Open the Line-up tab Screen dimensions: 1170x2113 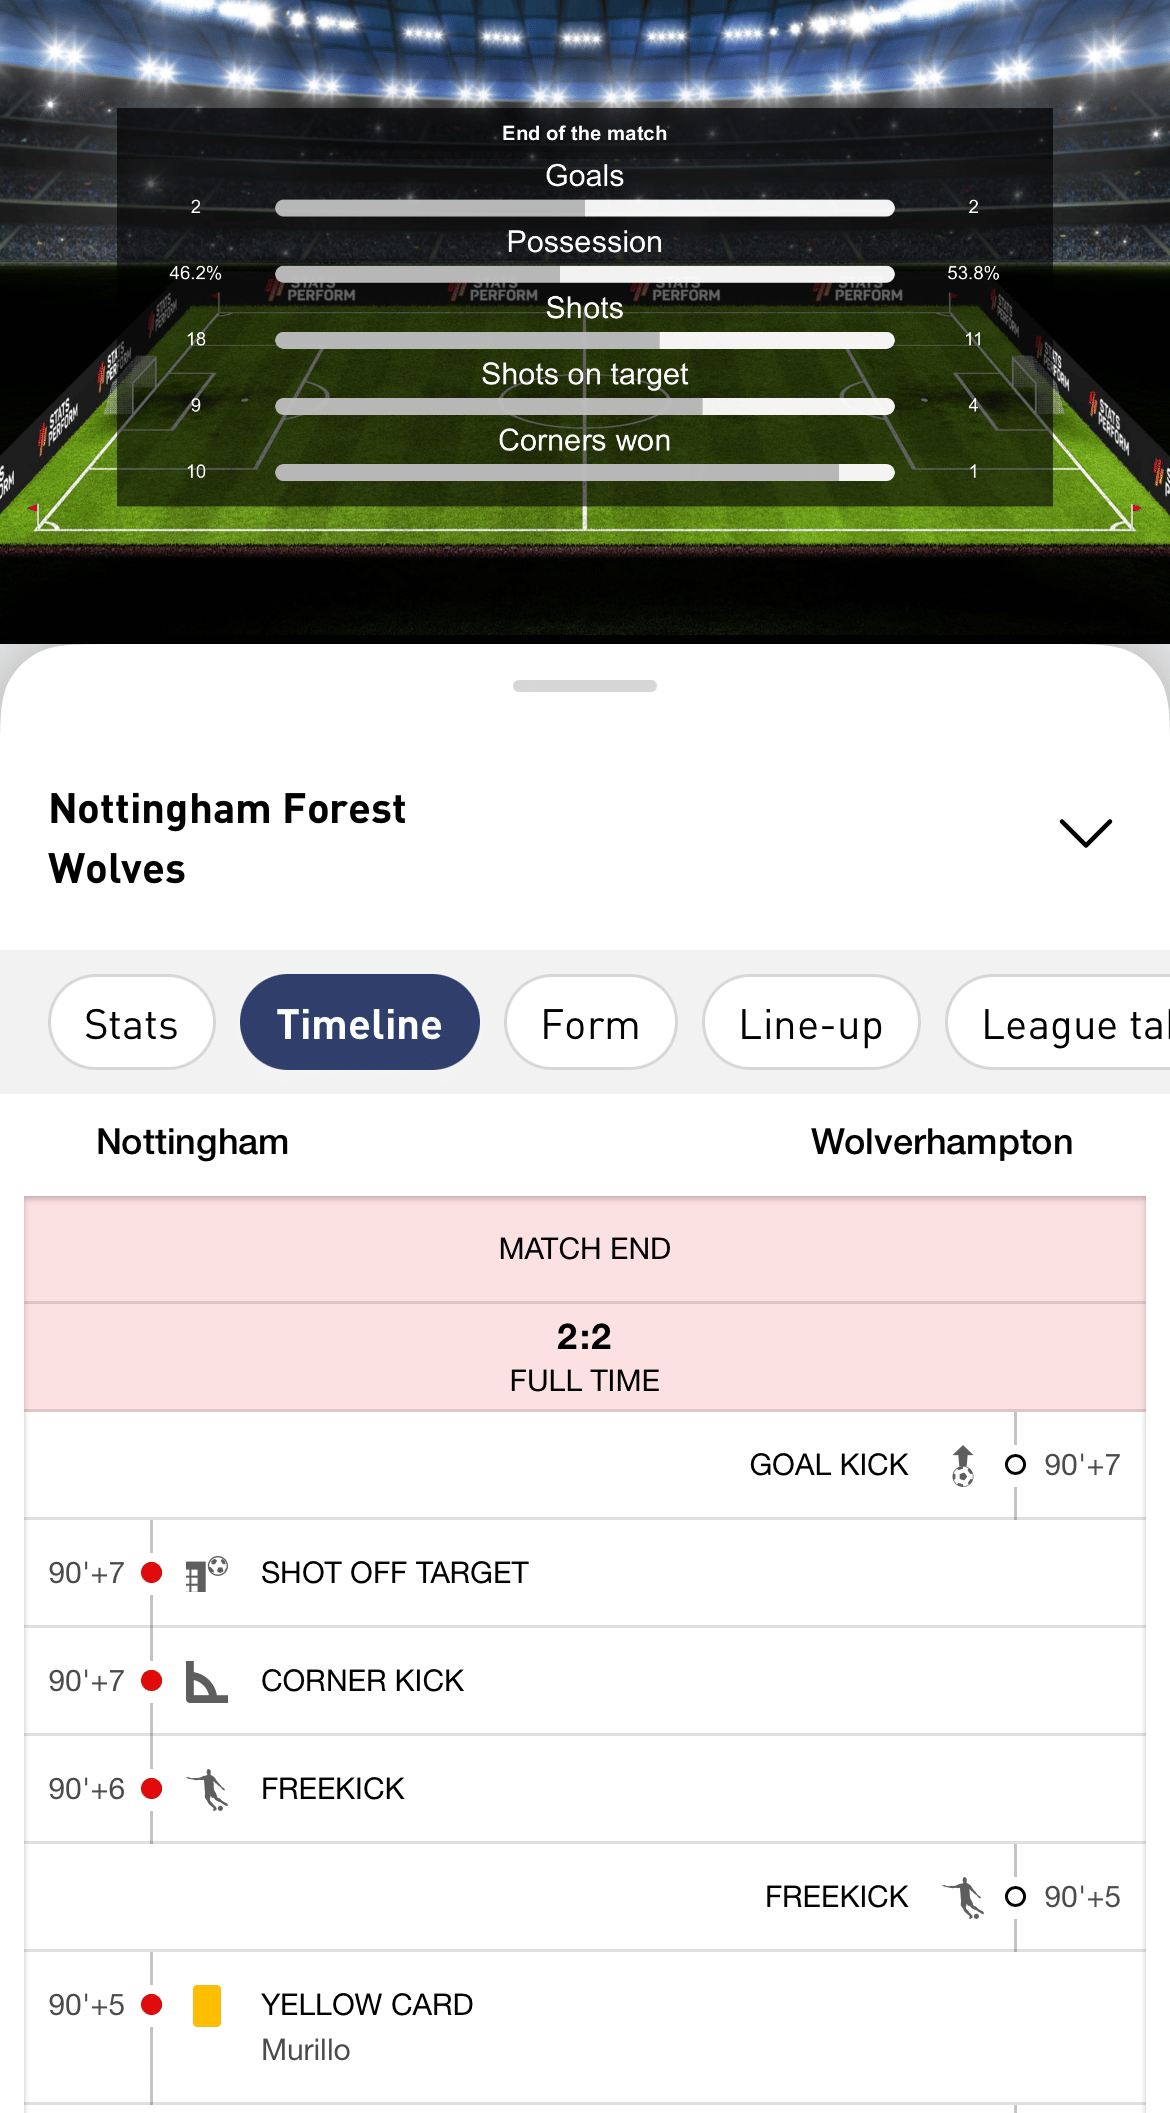click(811, 1023)
